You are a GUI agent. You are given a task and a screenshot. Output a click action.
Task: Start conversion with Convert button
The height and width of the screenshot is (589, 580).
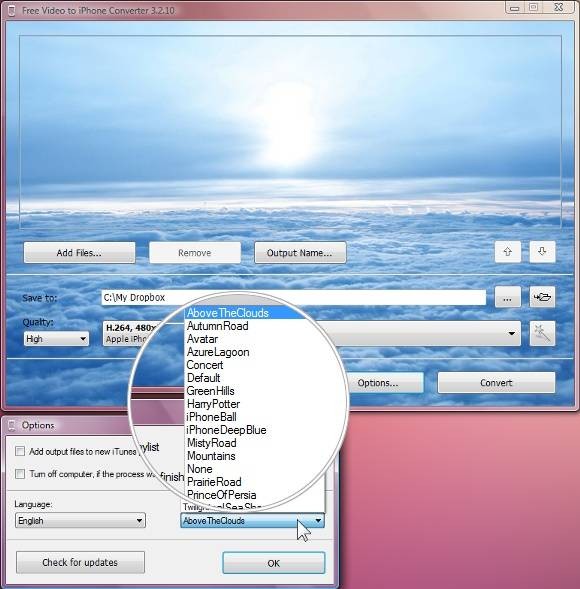(x=496, y=383)
